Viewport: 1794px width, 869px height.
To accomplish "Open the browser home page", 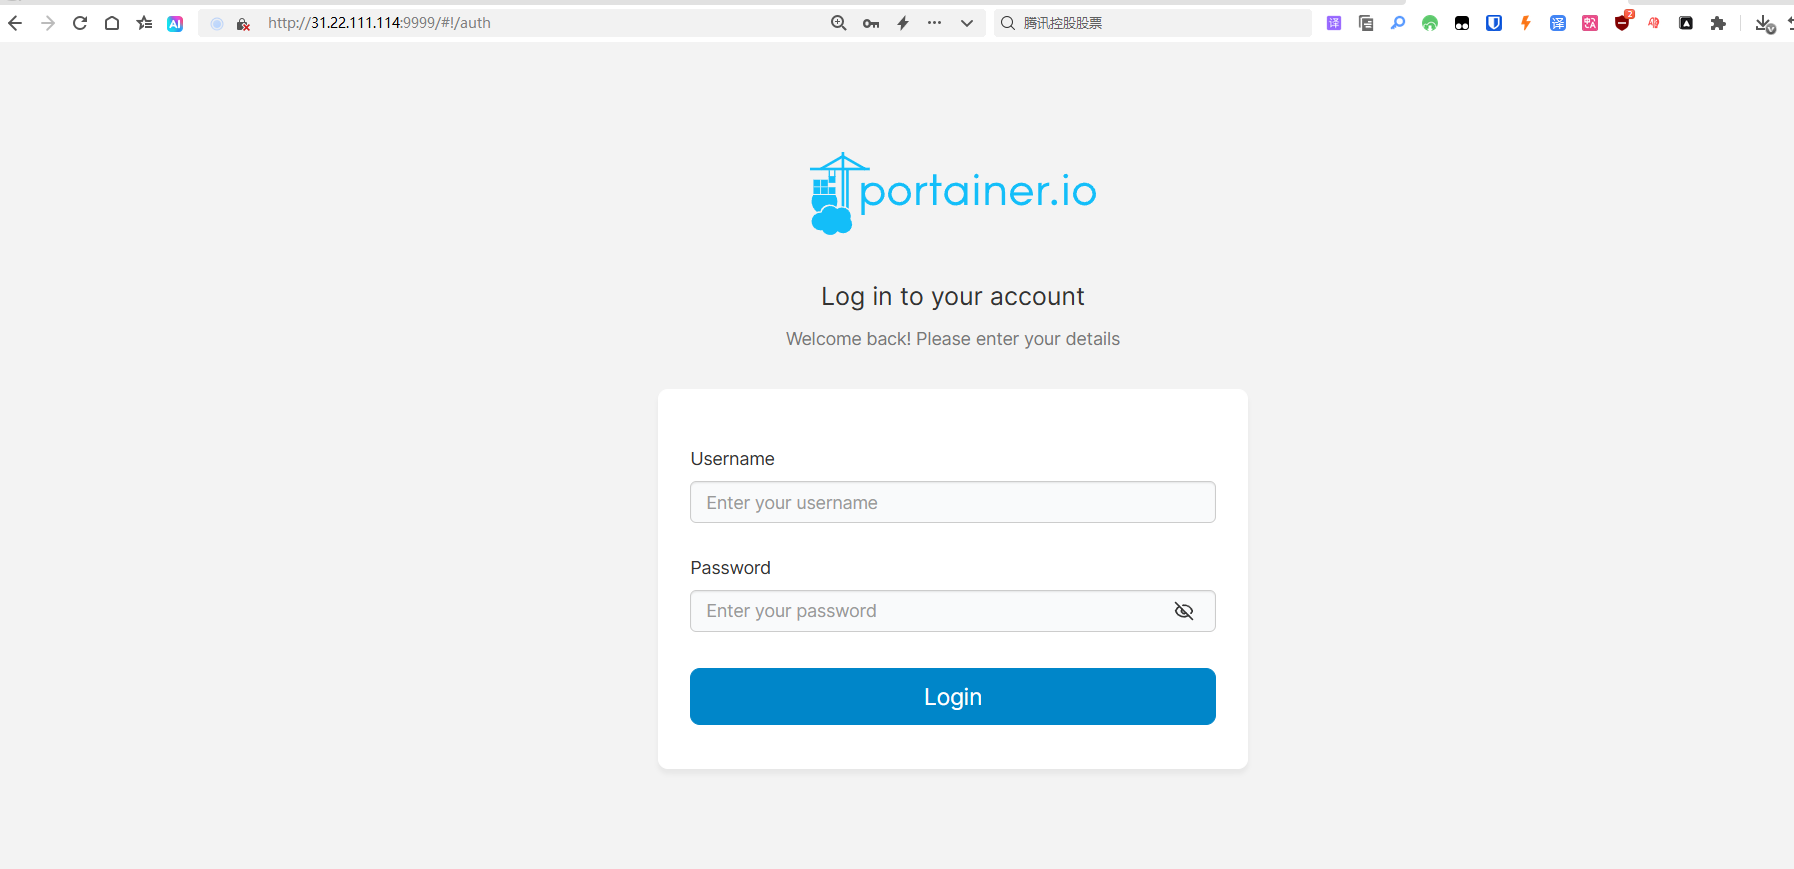I will [112, 23].
